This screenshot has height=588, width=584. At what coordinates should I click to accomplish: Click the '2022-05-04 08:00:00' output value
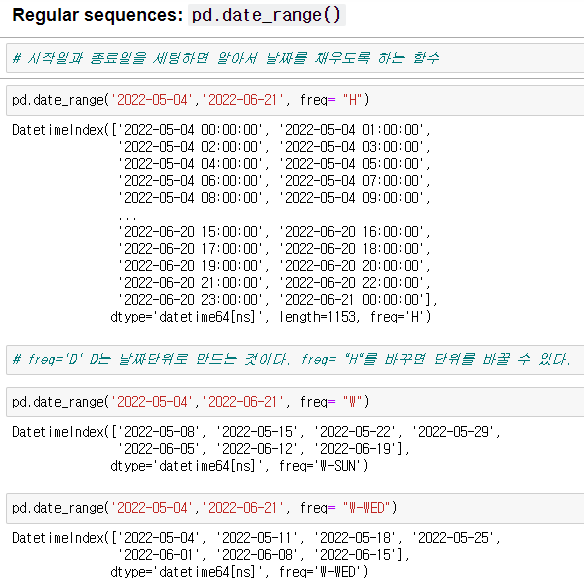coord(191,198)
